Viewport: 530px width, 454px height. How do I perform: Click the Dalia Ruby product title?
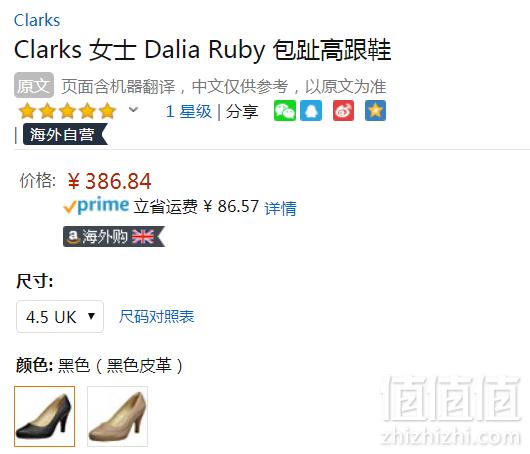click(x=203, y=50)
